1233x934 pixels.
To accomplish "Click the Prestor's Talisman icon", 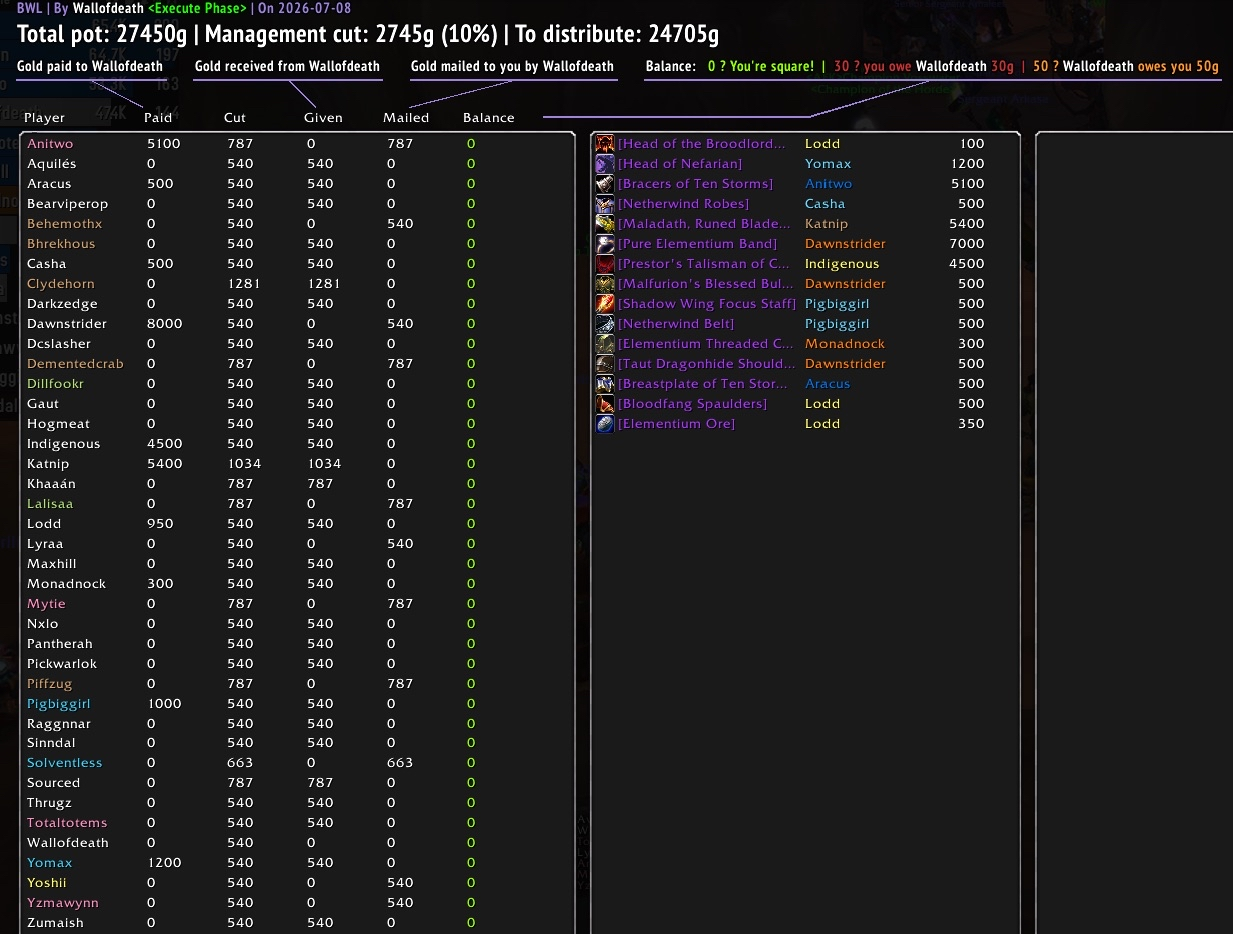I will (605, 264).
